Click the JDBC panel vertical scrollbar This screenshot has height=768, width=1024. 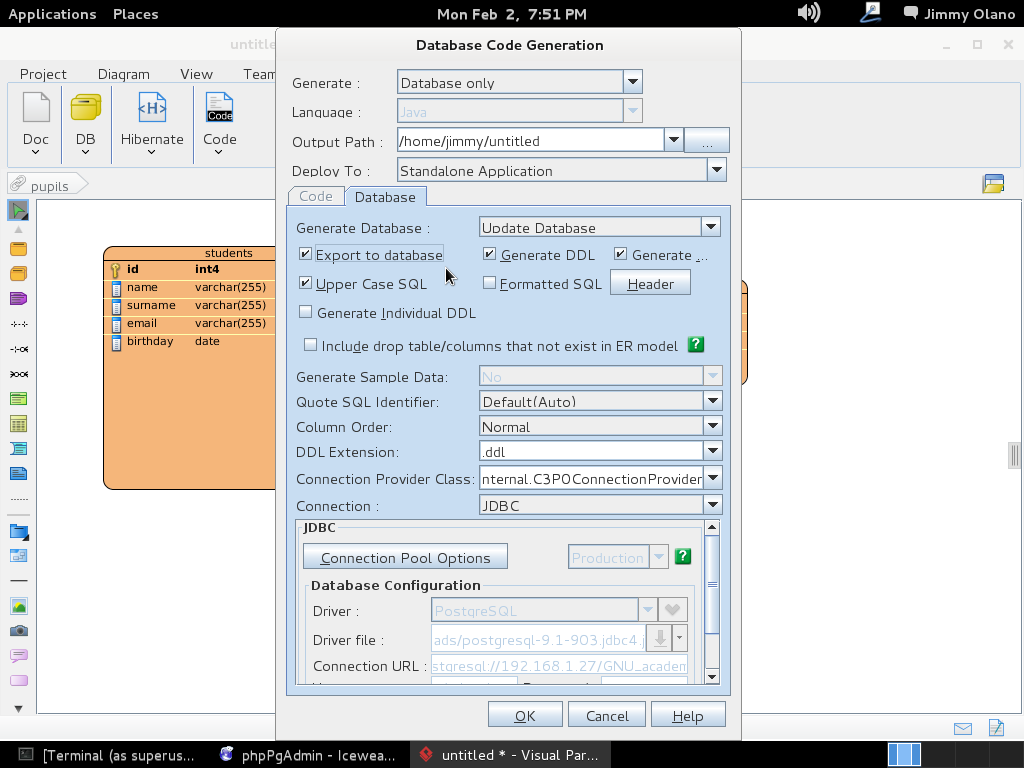[712, 585]
